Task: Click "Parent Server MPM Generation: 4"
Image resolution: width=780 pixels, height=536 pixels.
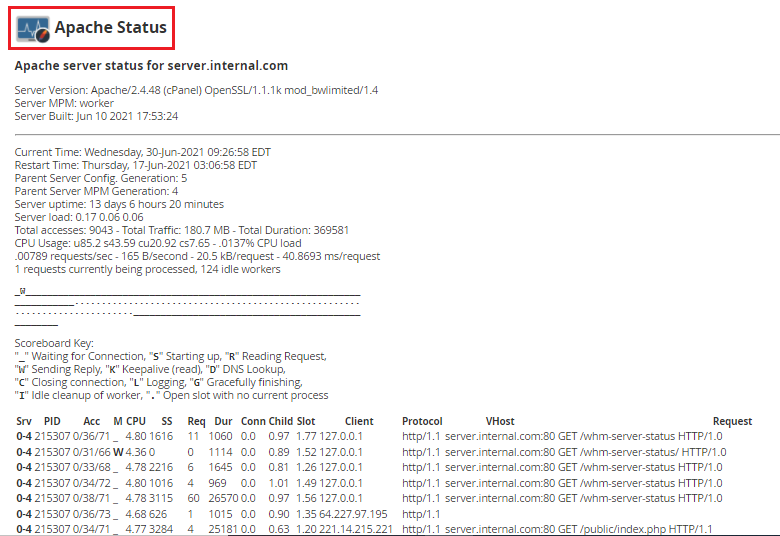Action: [x=96, y=191]
